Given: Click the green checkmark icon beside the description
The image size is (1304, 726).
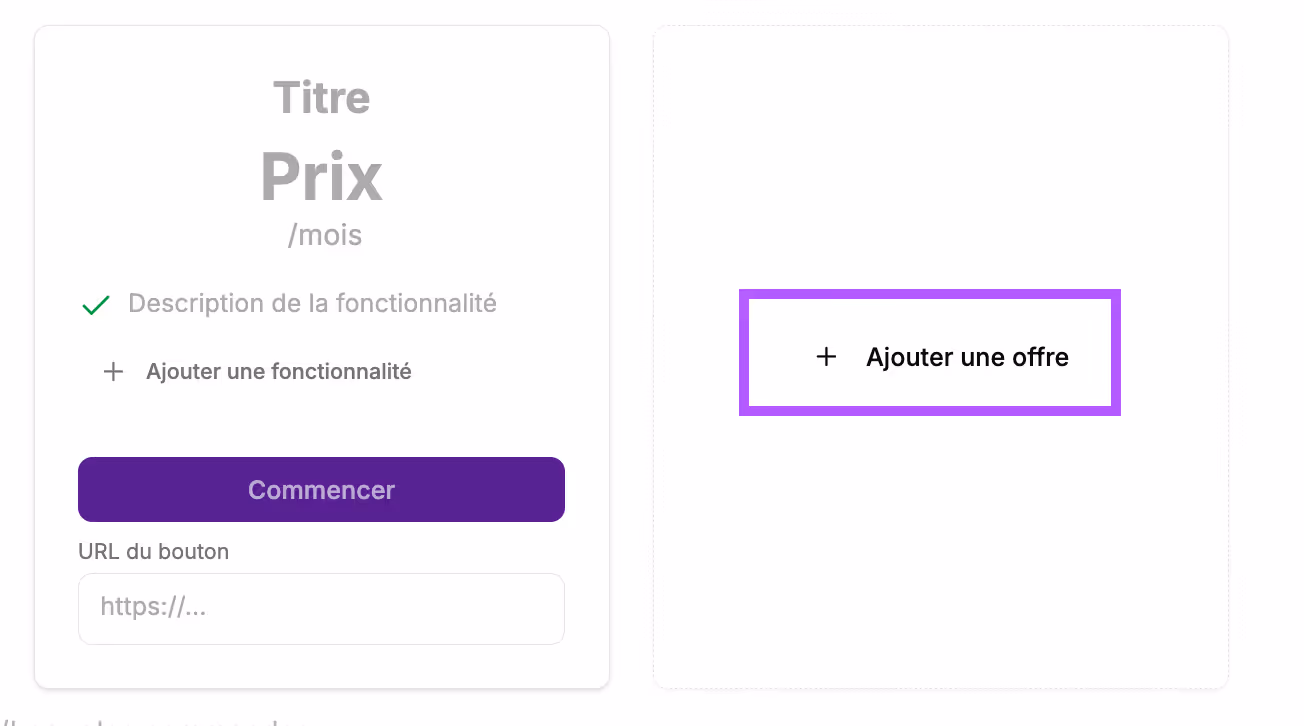Looking at the screenshot, I should (x=95, y=304).
